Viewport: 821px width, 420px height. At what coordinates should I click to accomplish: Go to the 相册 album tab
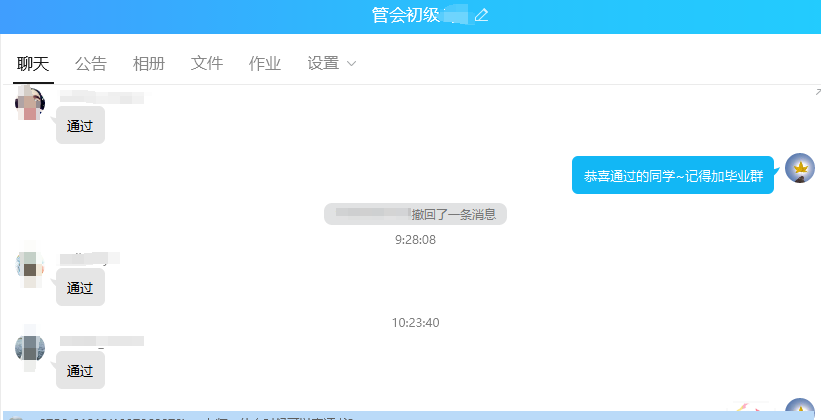[x=149, y=64]
